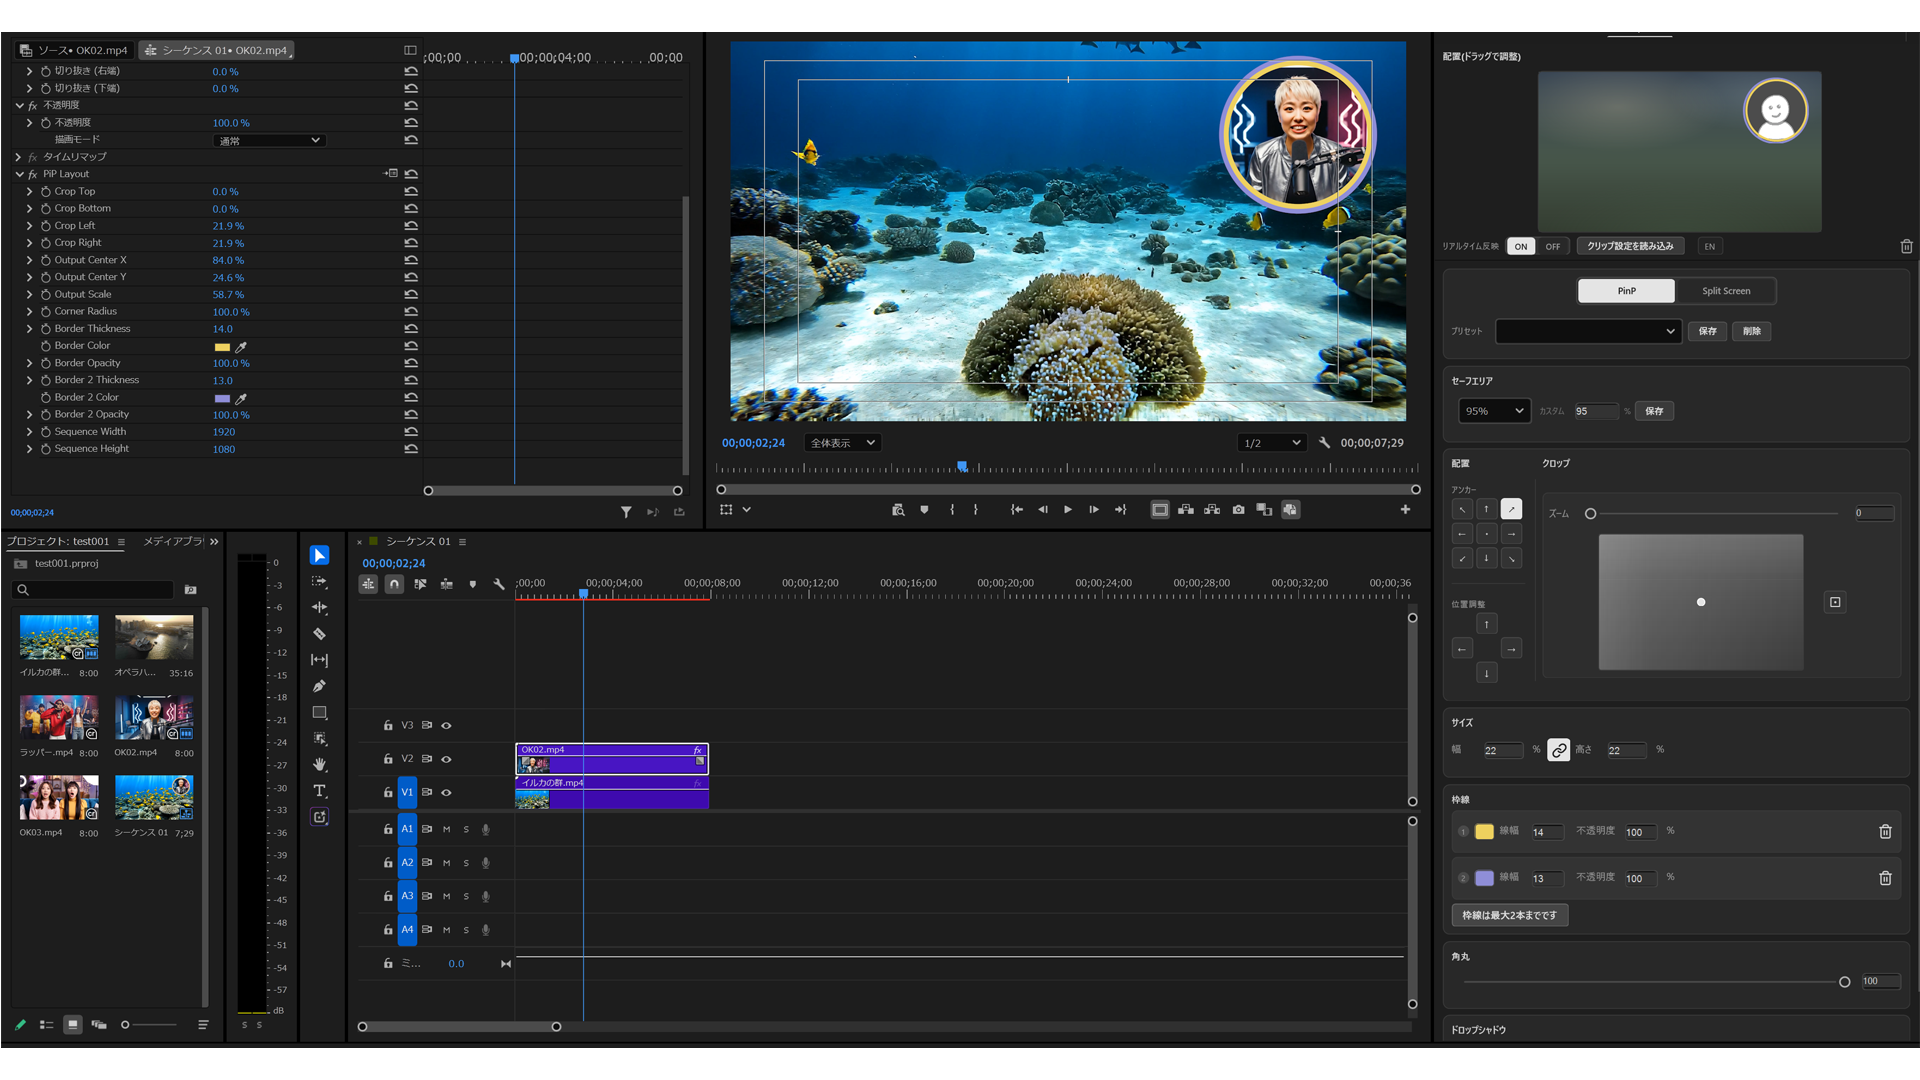This screenshot has height=1080, width=1920.
Task: Open the プリセット preset dropdown
Action: click(1587, 331)
